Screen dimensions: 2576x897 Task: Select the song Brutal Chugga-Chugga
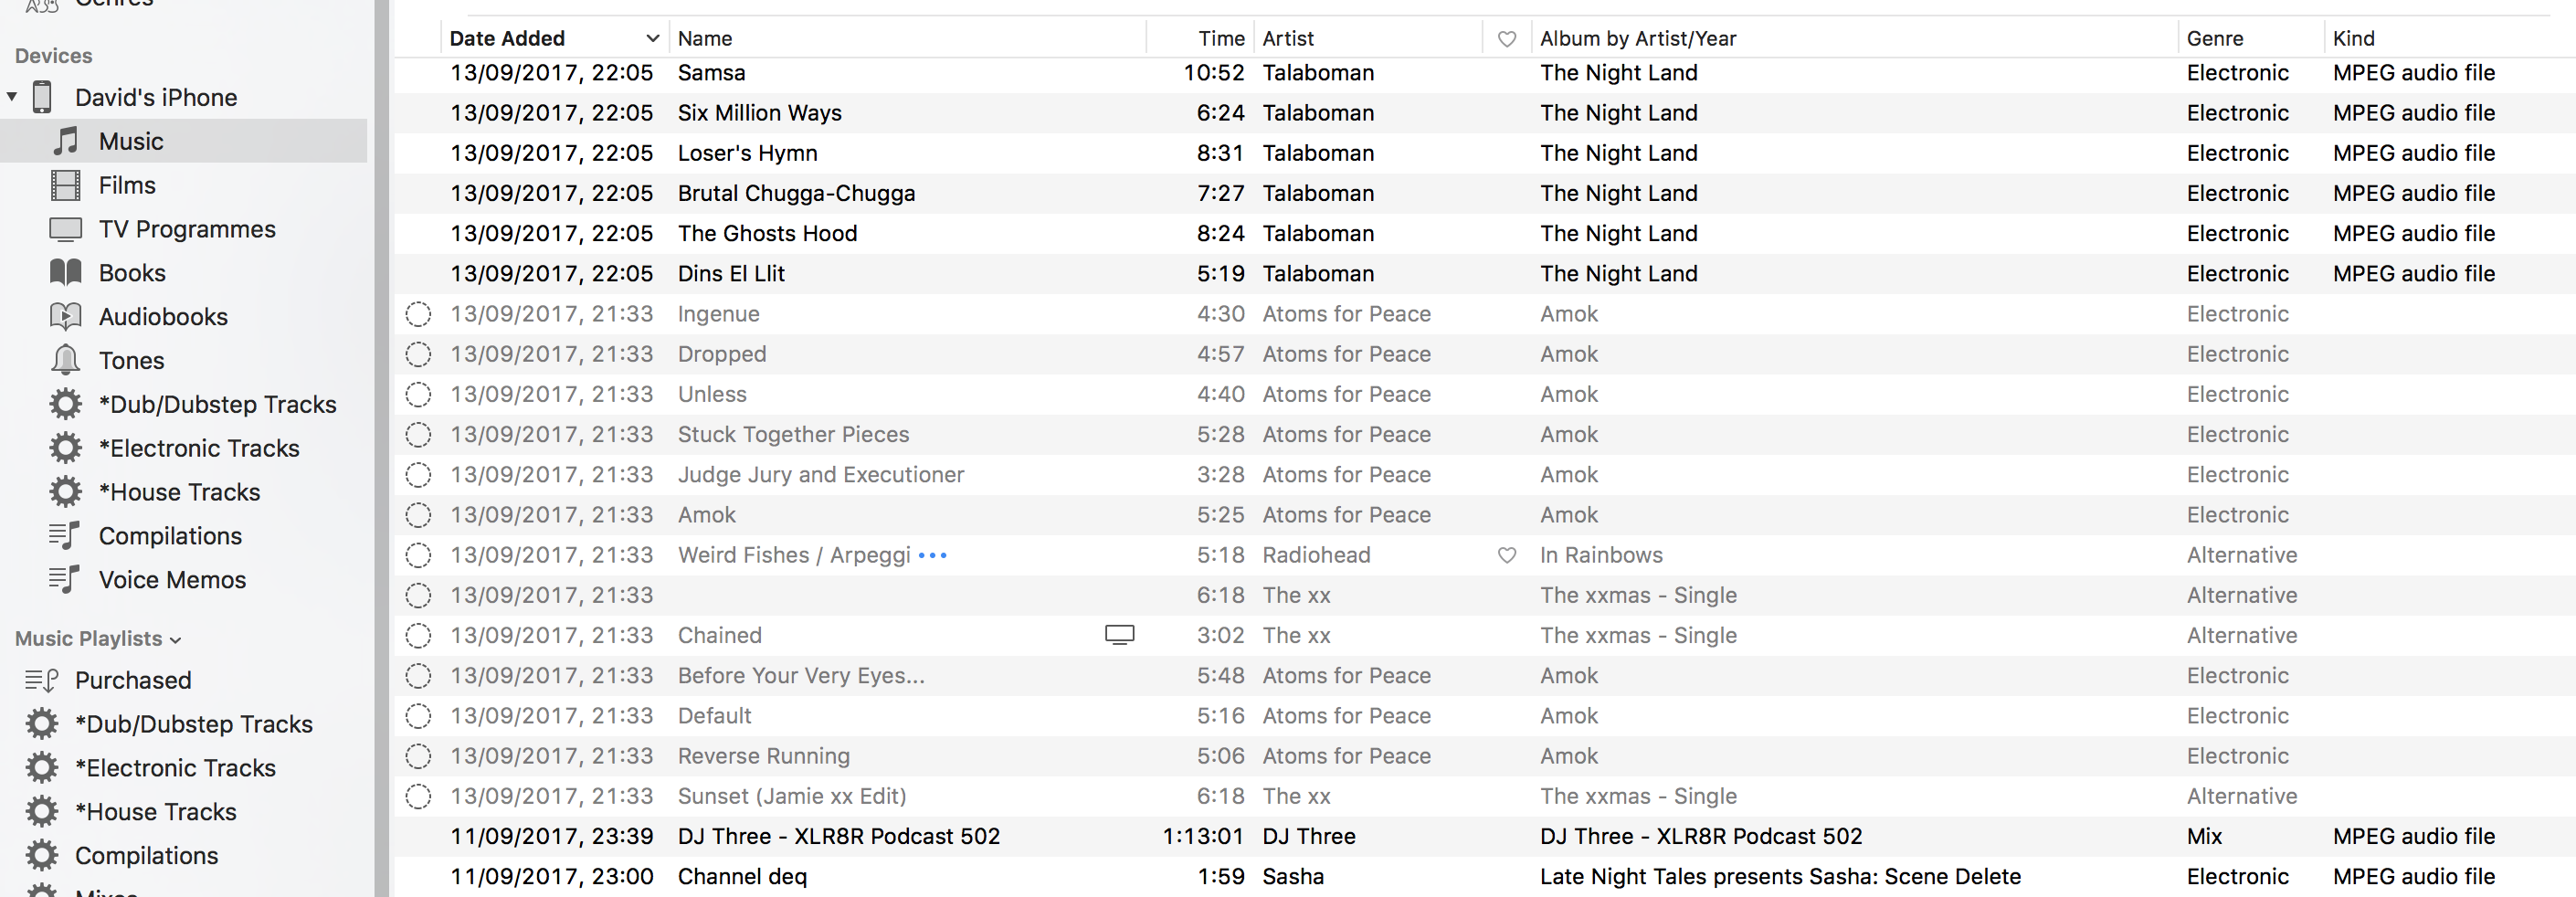tap(796, 193)
